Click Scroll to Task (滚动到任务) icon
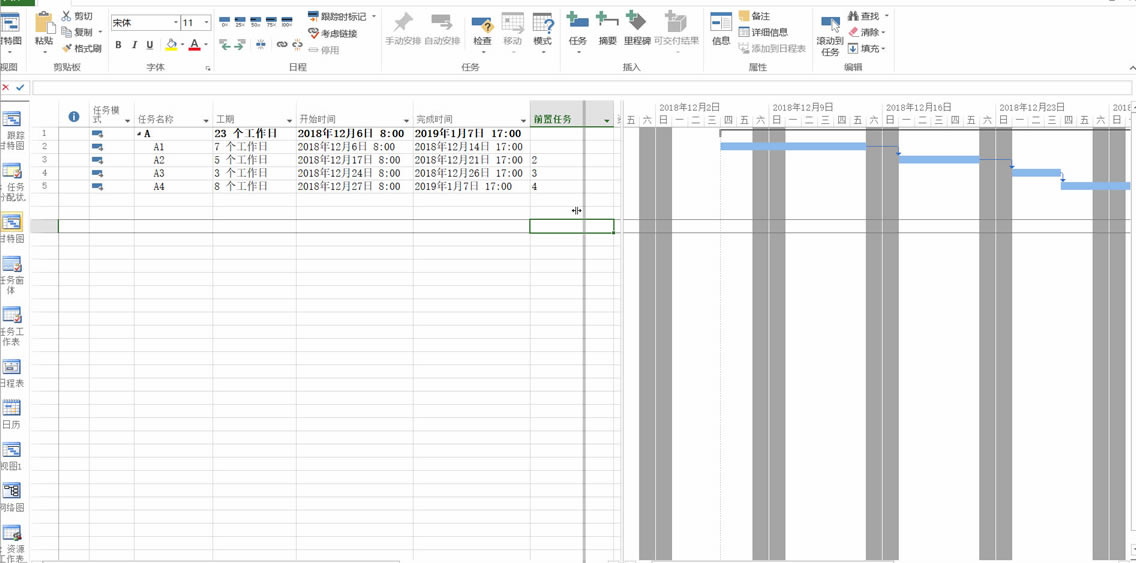The image size is (1136, 563). [830, 24]
